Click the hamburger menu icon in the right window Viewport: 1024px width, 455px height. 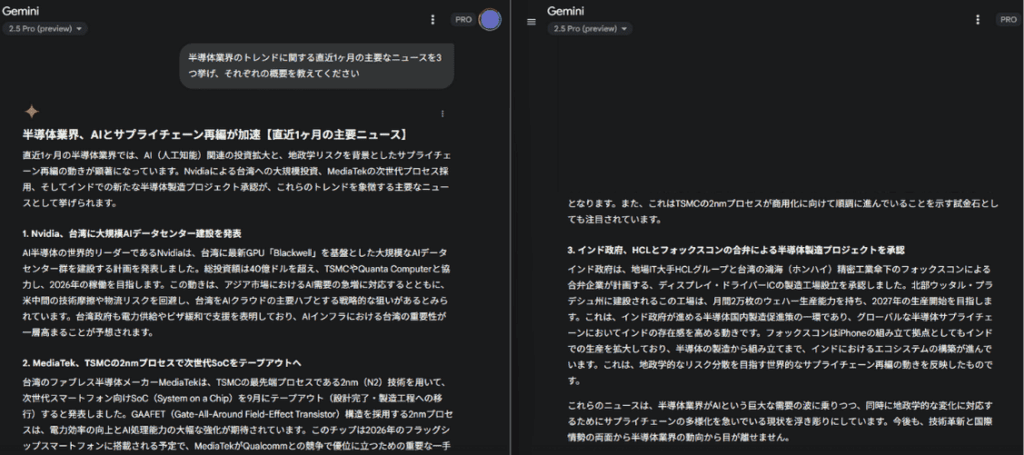(x=531, y=22)
